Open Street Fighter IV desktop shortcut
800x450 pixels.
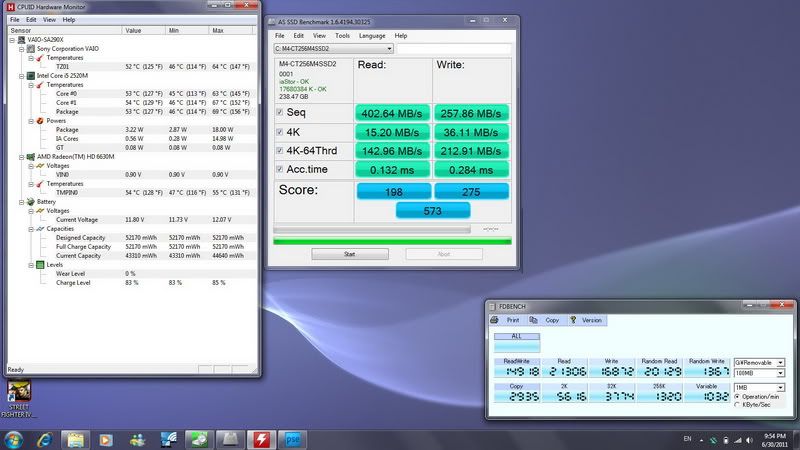coord(20,391)
